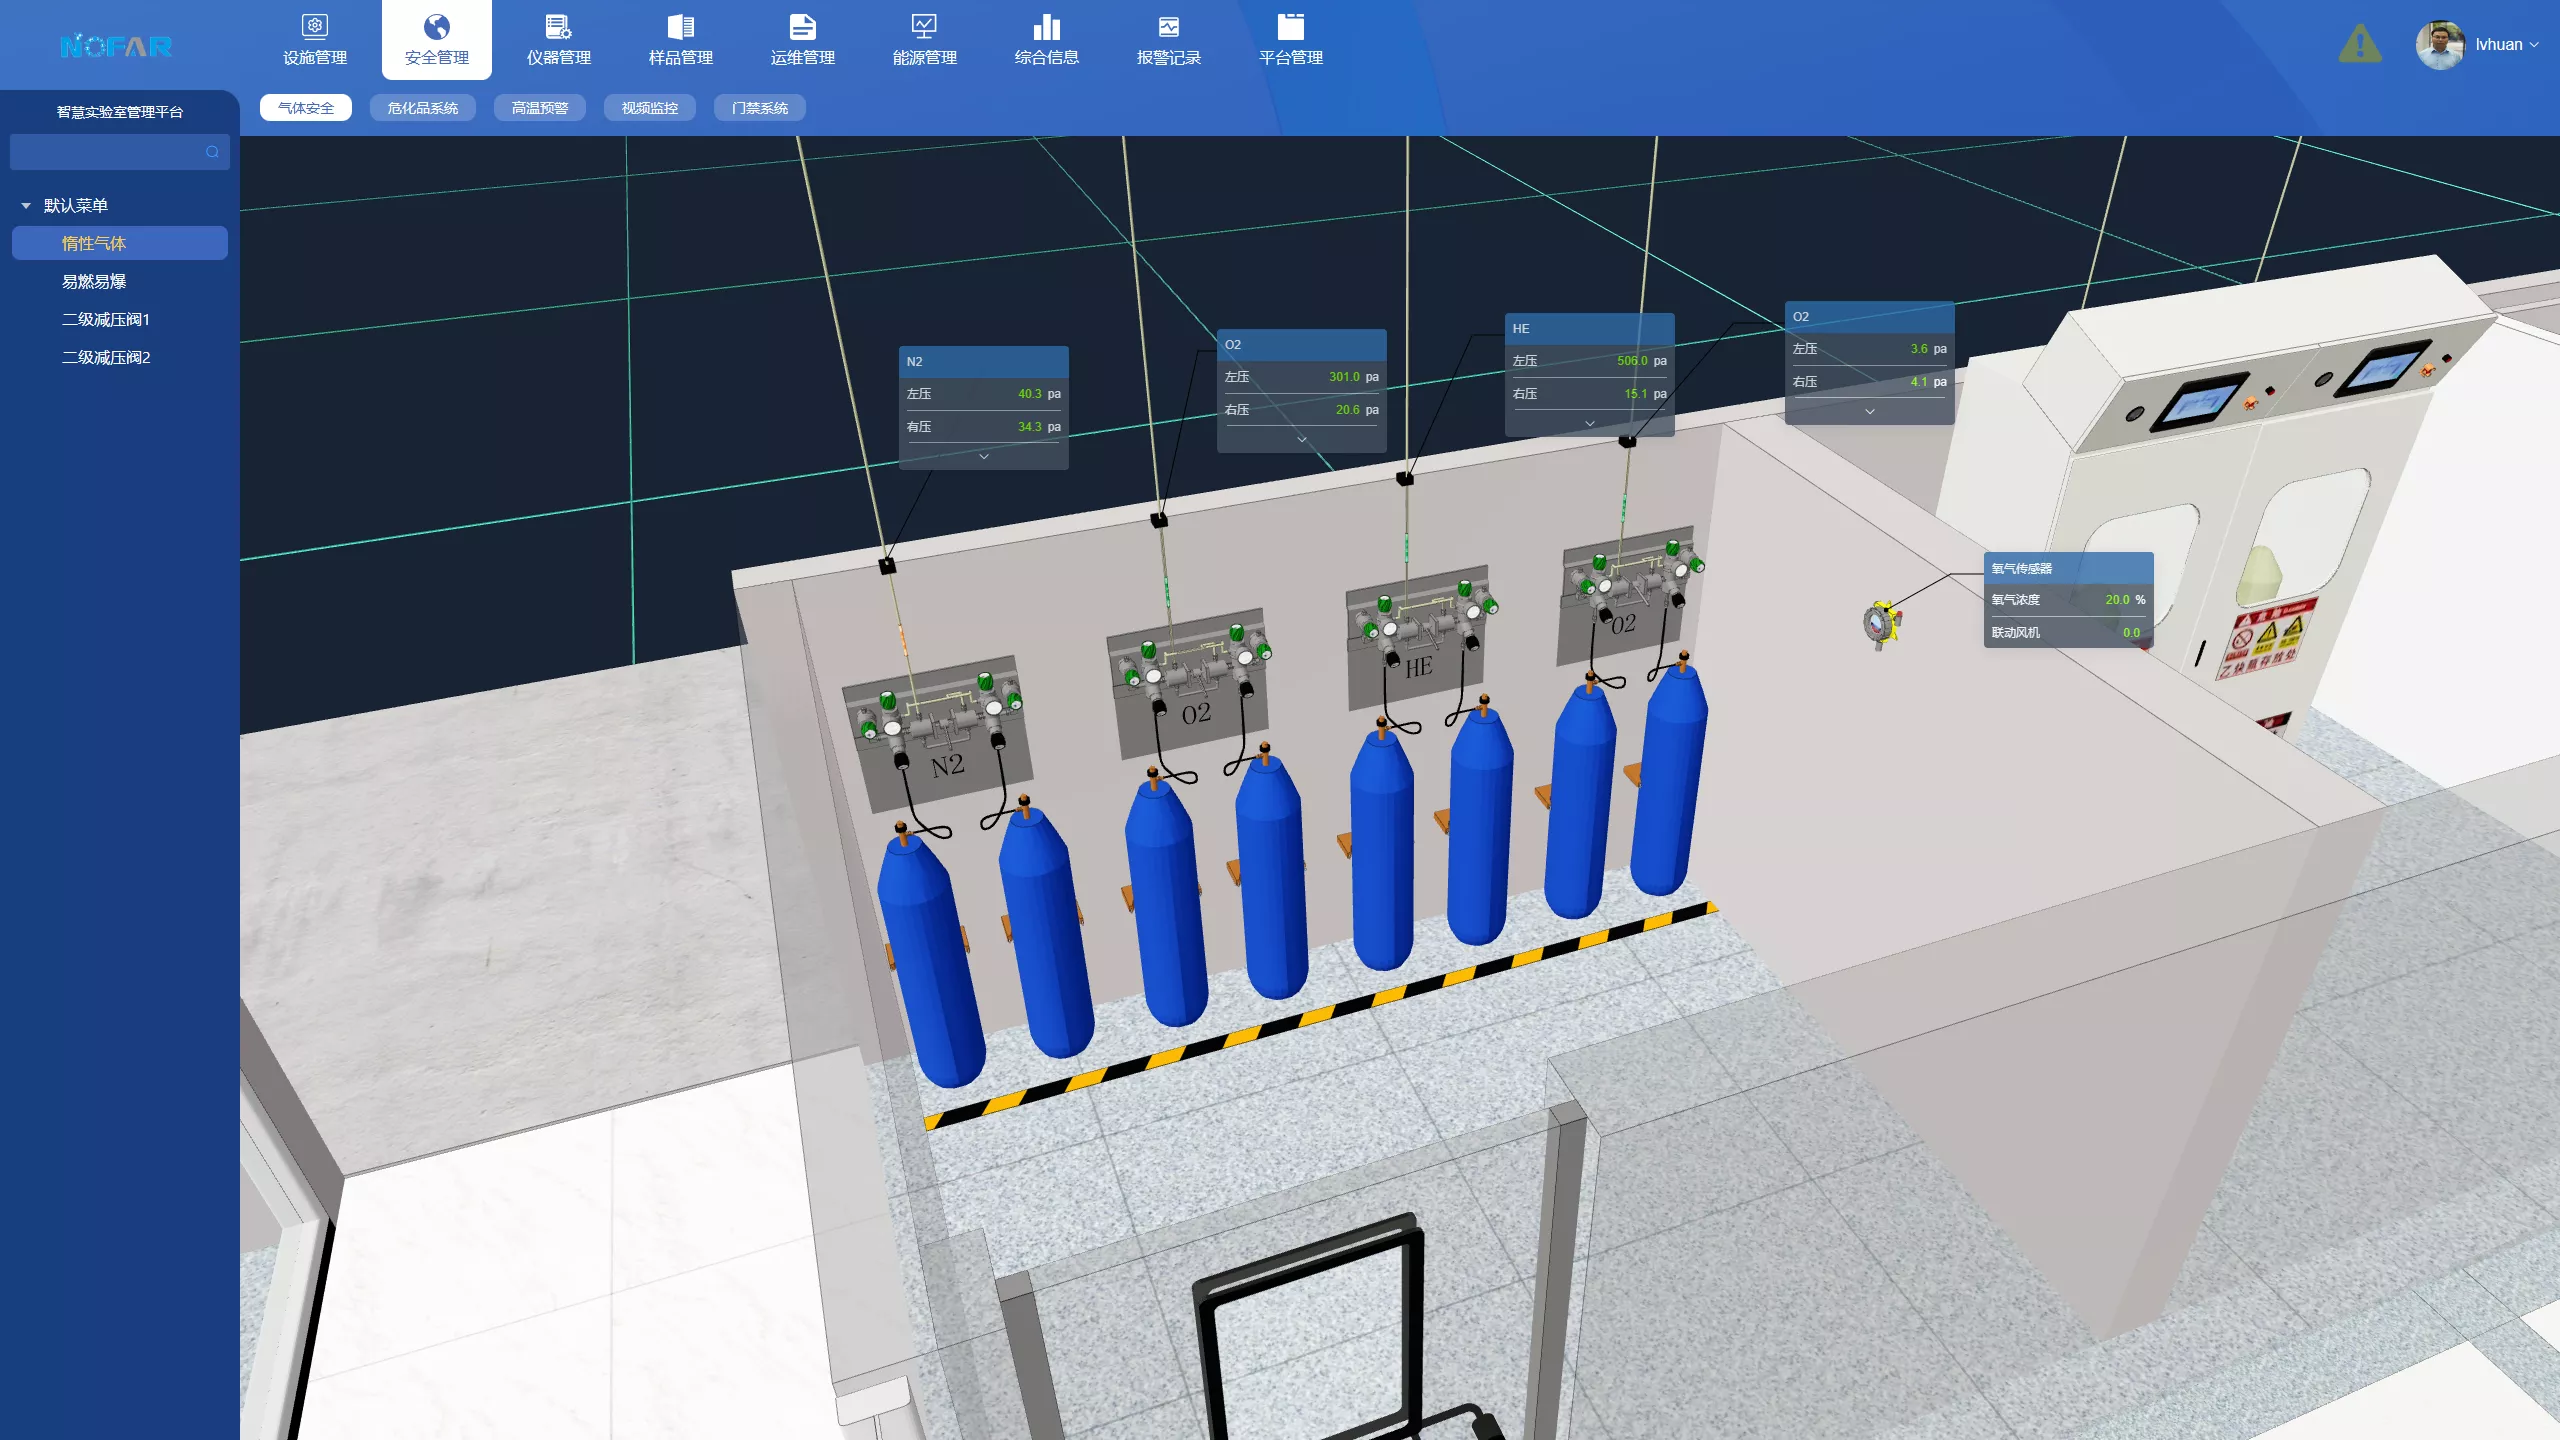Click 氧气浓度 value 20.0 %

coord(2125,600)
